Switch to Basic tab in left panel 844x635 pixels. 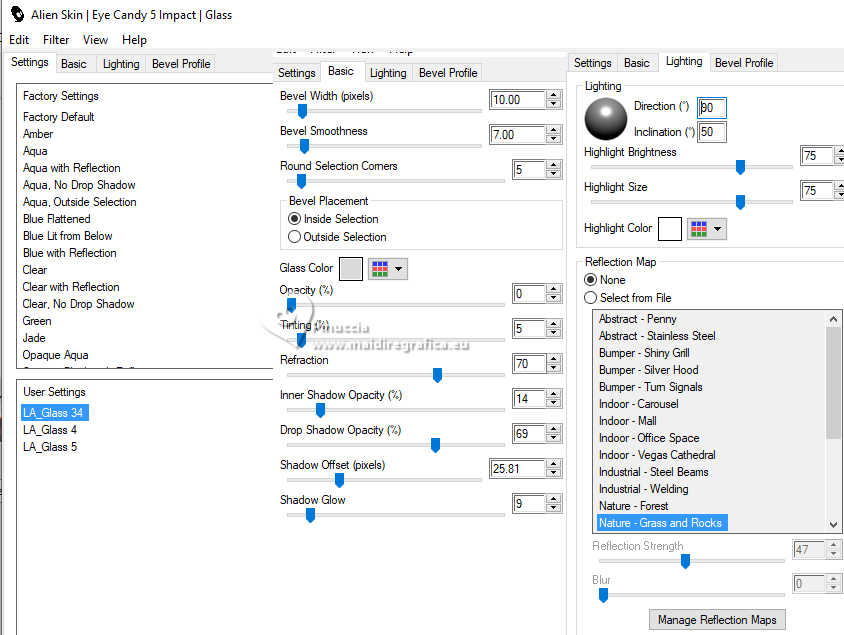click(74, 64)
